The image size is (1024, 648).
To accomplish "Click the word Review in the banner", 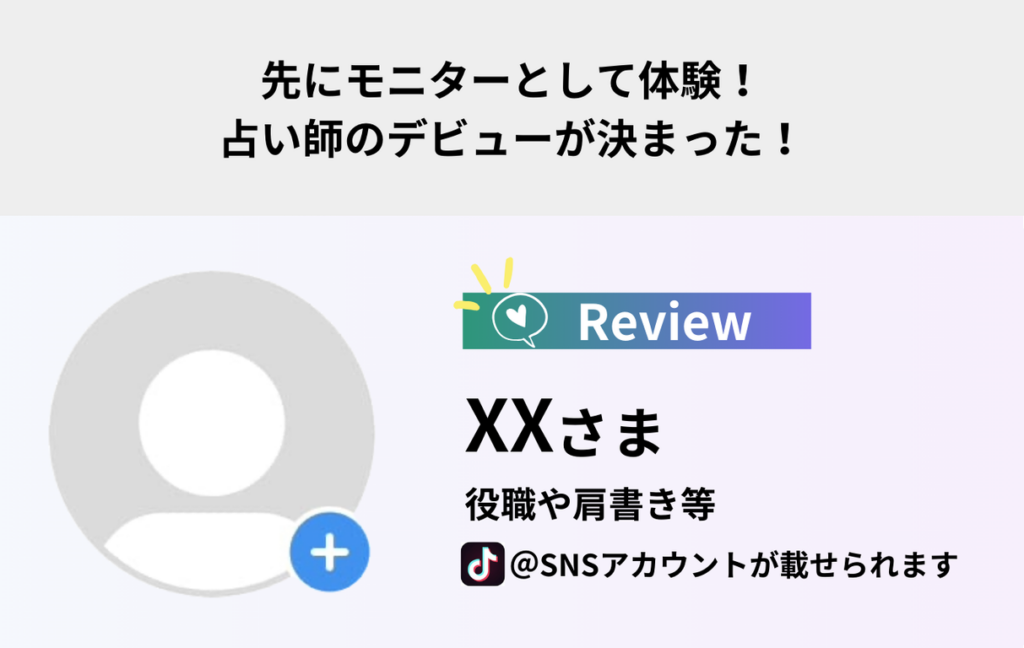I will point(665,322).
